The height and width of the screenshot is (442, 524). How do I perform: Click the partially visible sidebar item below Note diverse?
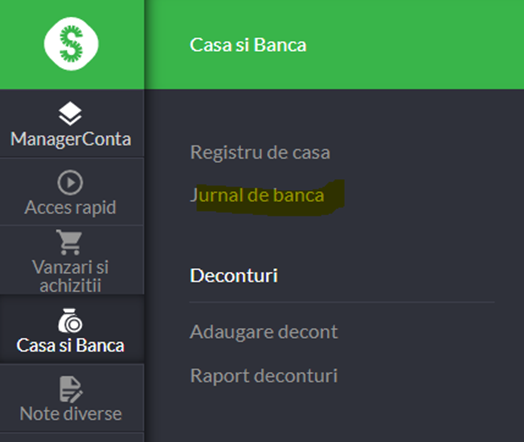coord(72,437)
